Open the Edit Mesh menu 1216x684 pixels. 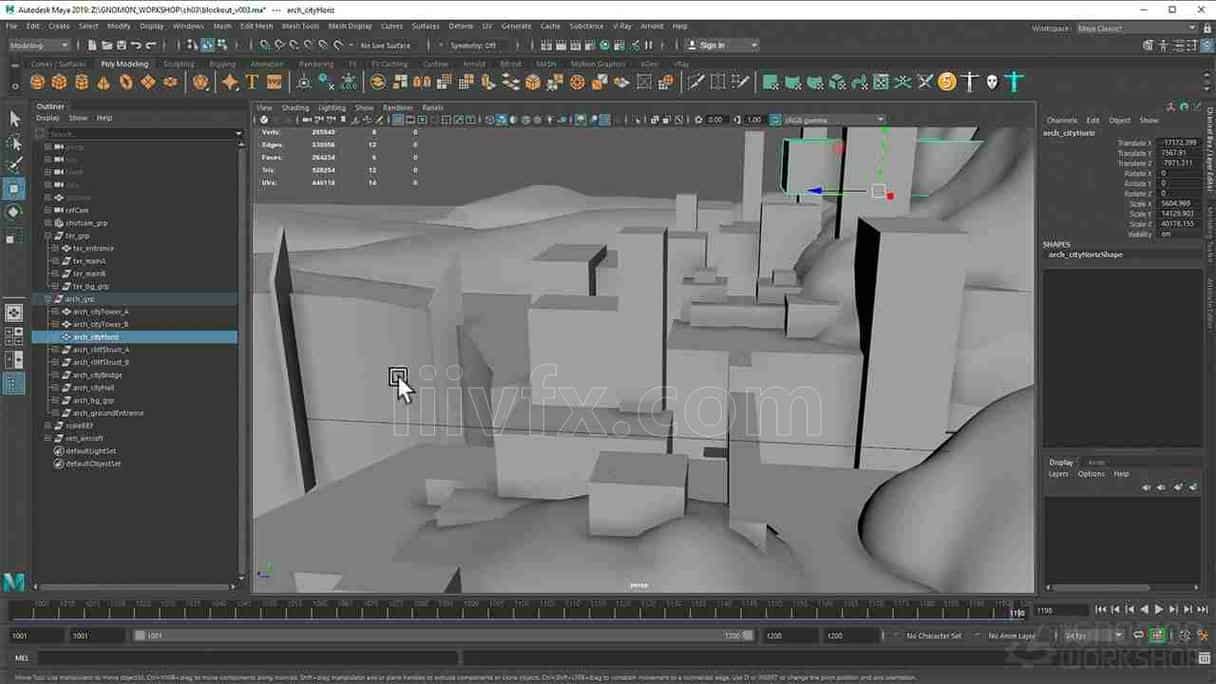pos(256,26)
